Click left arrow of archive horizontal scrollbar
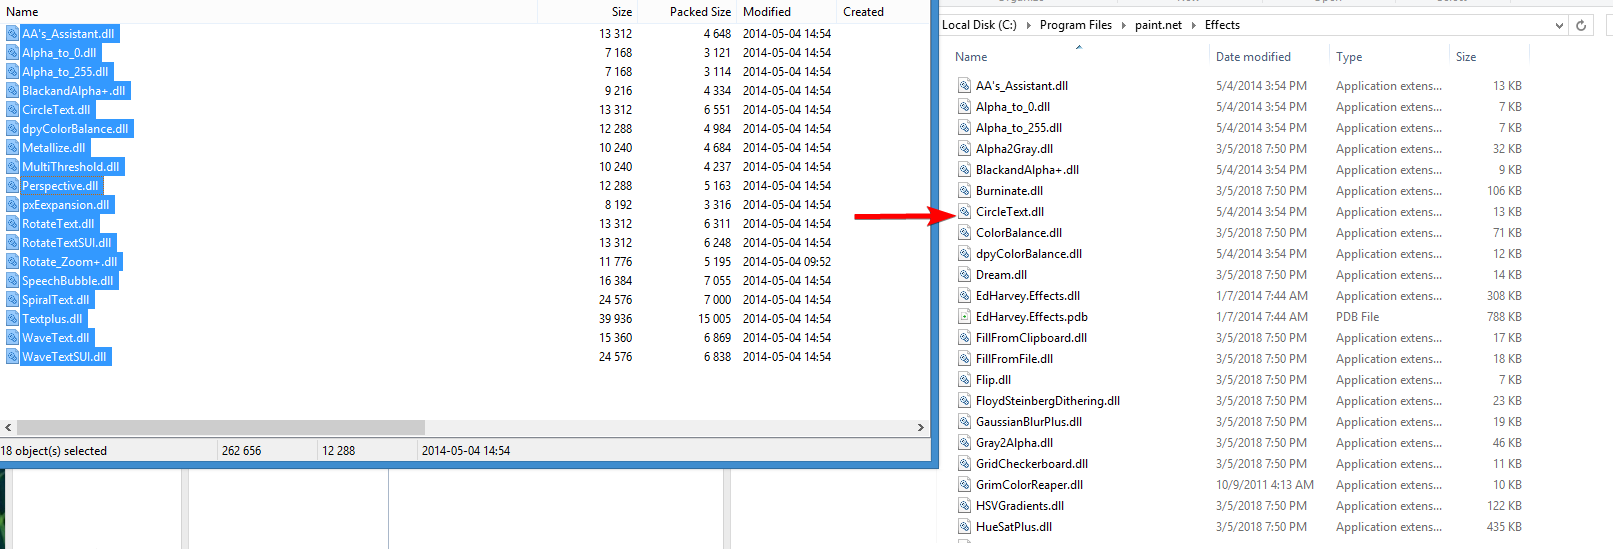1613x549 pixels. [x=8, y=427]
